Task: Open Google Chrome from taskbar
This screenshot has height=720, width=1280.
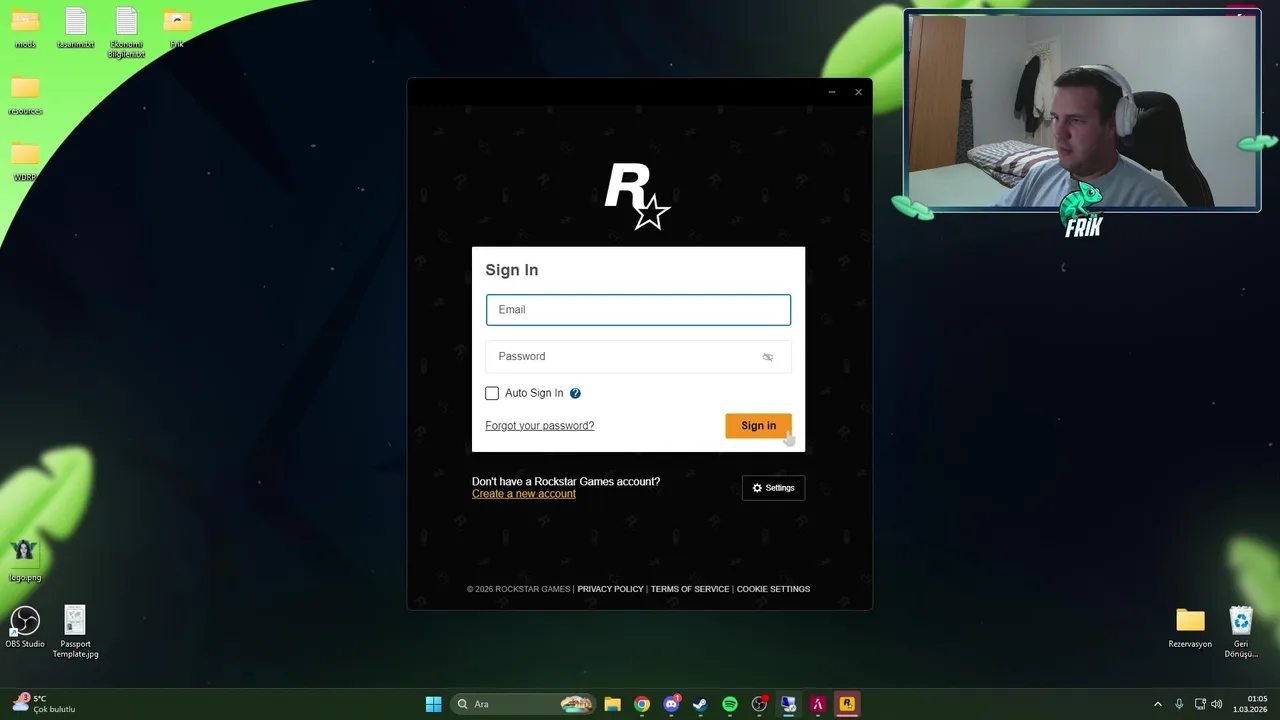Action: pyautogui.click(x=642, y=704)
